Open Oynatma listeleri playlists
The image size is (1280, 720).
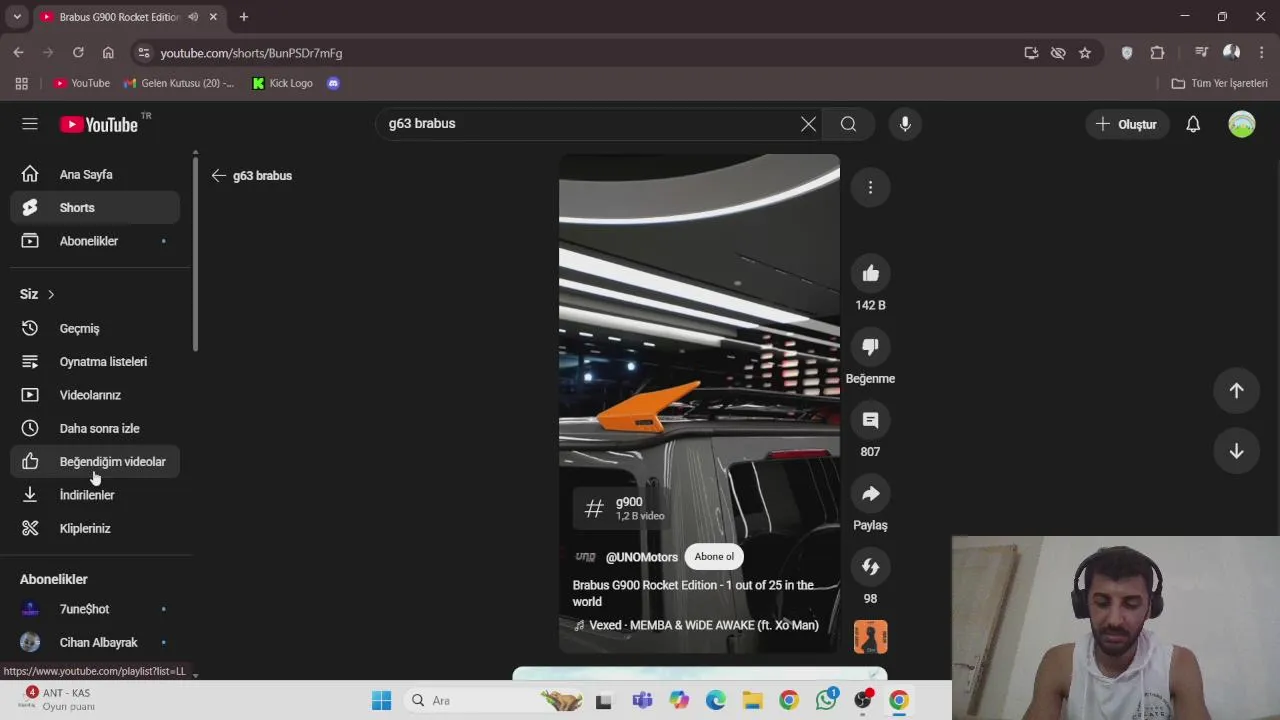point(95,362)
